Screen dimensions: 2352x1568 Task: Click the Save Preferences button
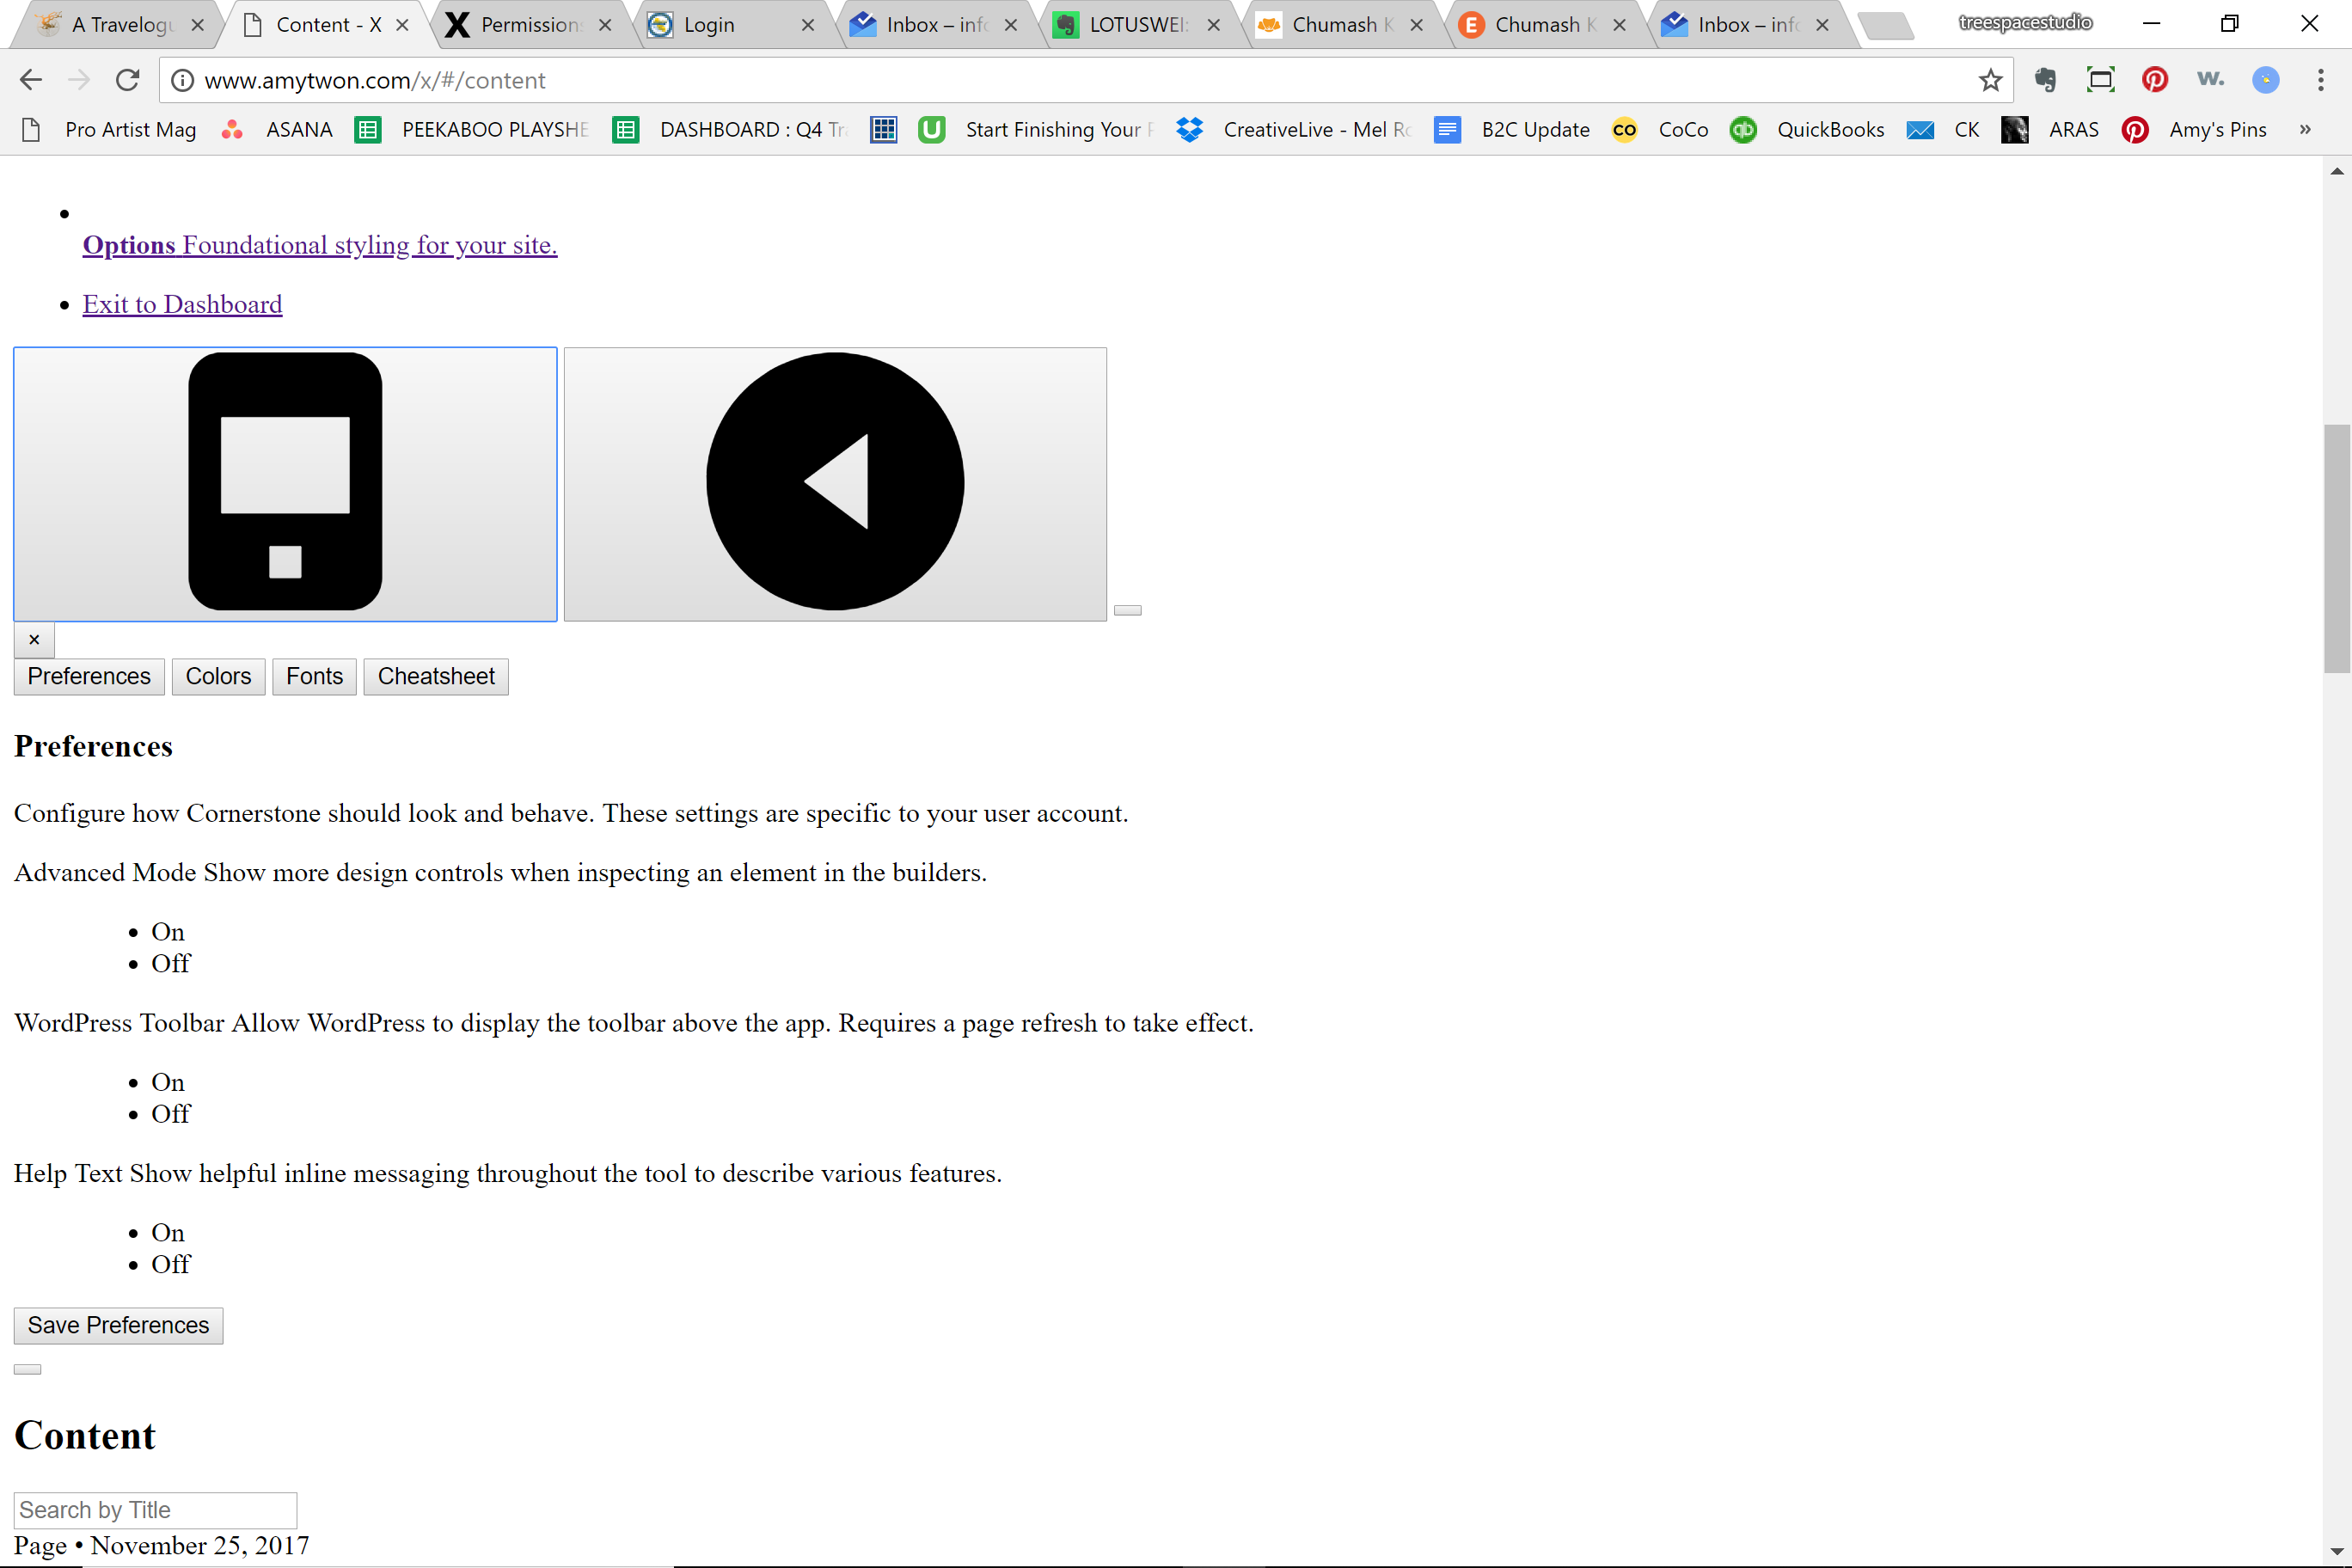pyautogui.click(x=118, y=1326)
